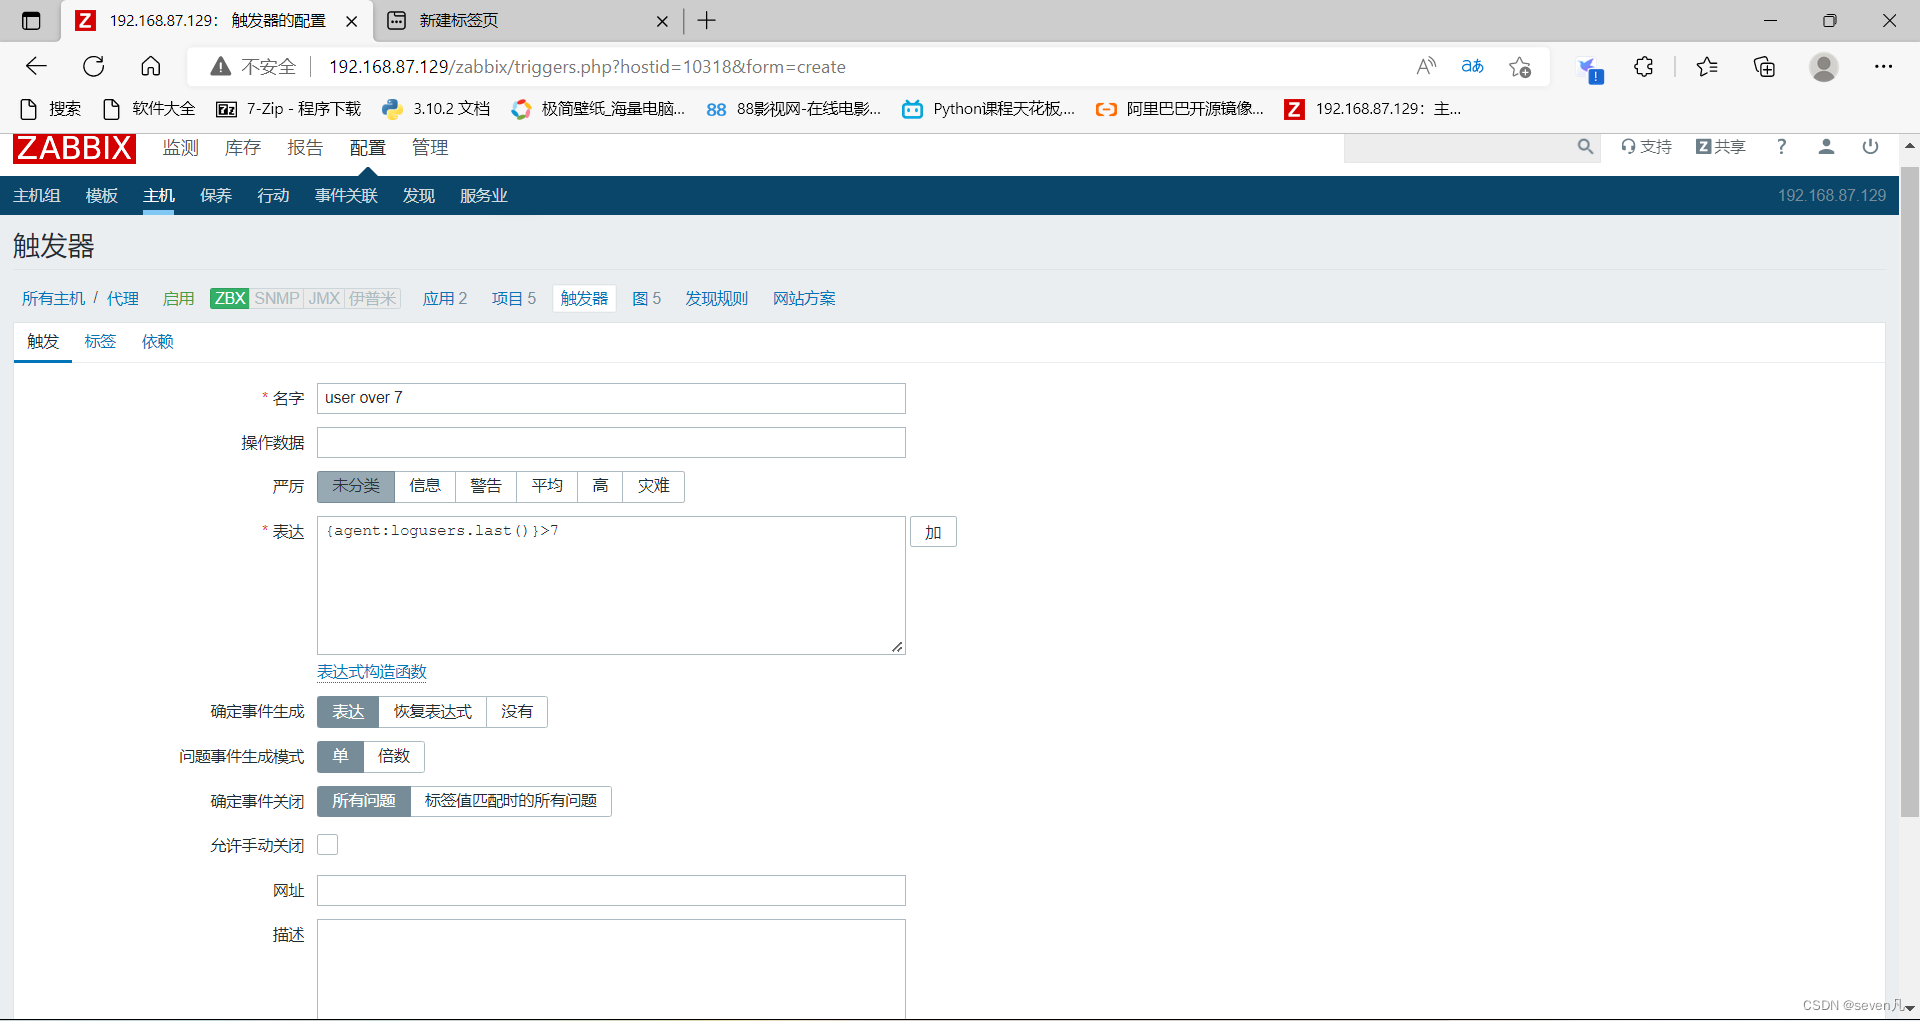This screenshot has width=1920, height=1021.
Task: Click the browser profile avatar
Action: pos(1824,67)
